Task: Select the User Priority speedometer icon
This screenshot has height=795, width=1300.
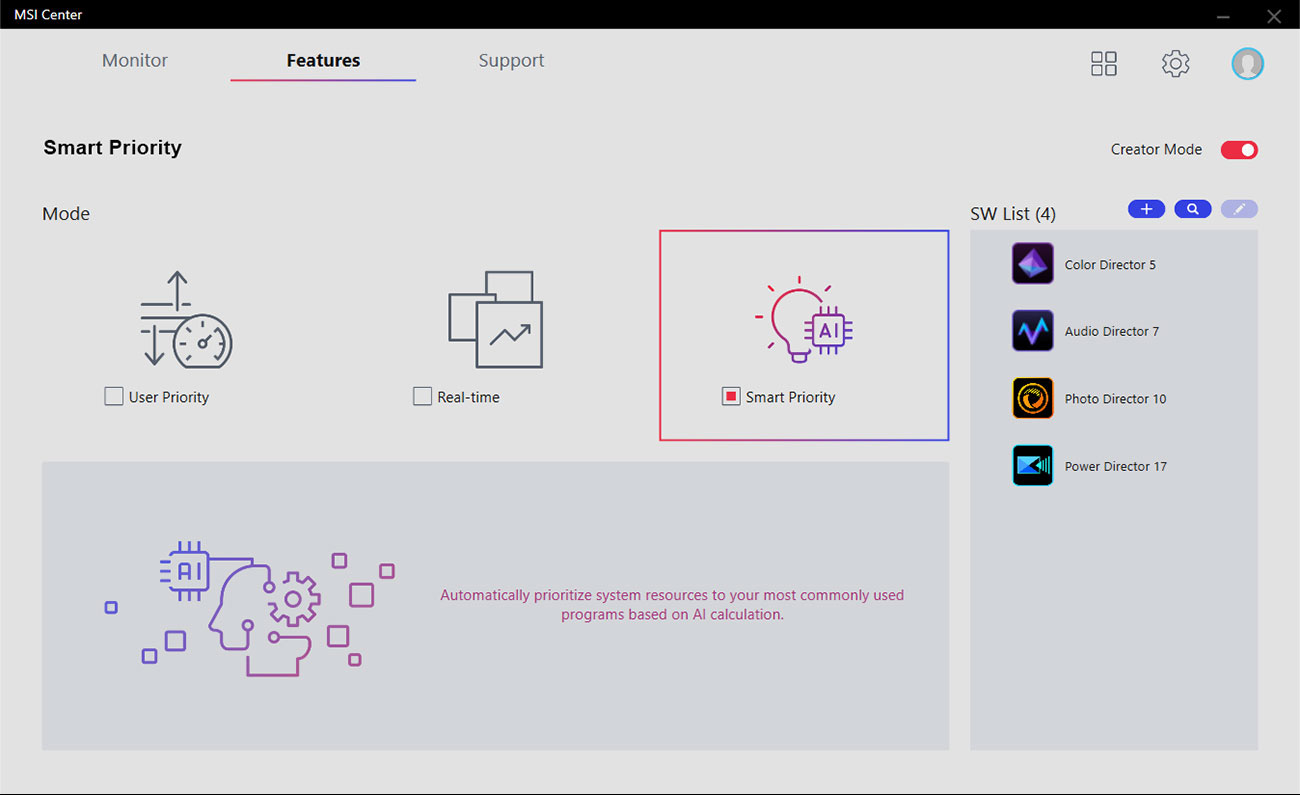Action: click(x=186, y=320)
